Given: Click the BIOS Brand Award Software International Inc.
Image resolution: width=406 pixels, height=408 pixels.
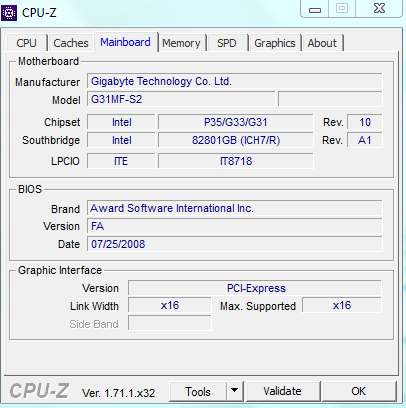Looking at the screenshot, I should 235,208.
